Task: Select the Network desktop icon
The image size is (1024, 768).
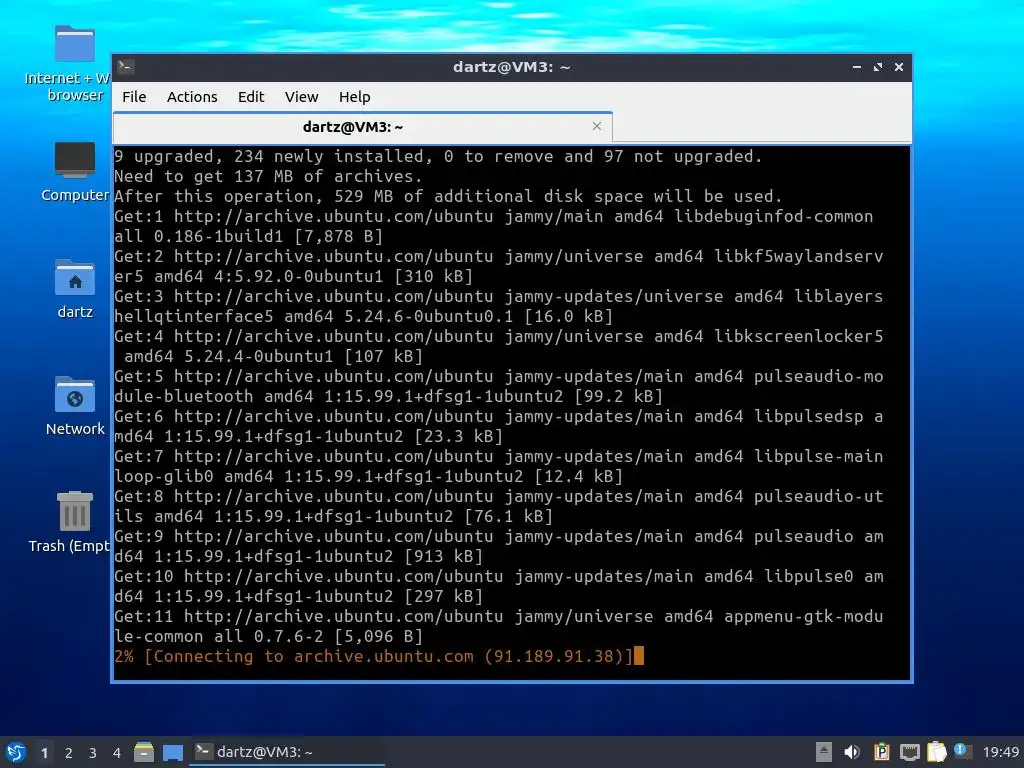Action: tap(74, 406)
